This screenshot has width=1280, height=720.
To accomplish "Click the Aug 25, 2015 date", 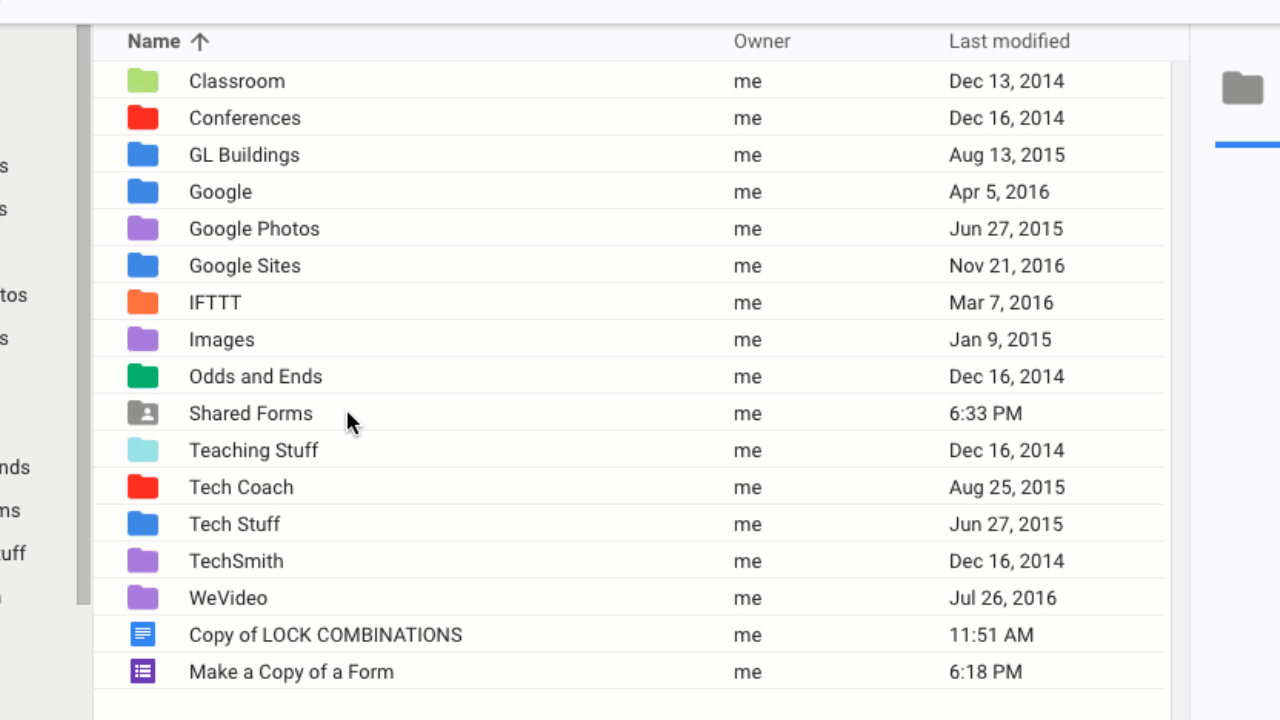I will tap(1007, 488).
